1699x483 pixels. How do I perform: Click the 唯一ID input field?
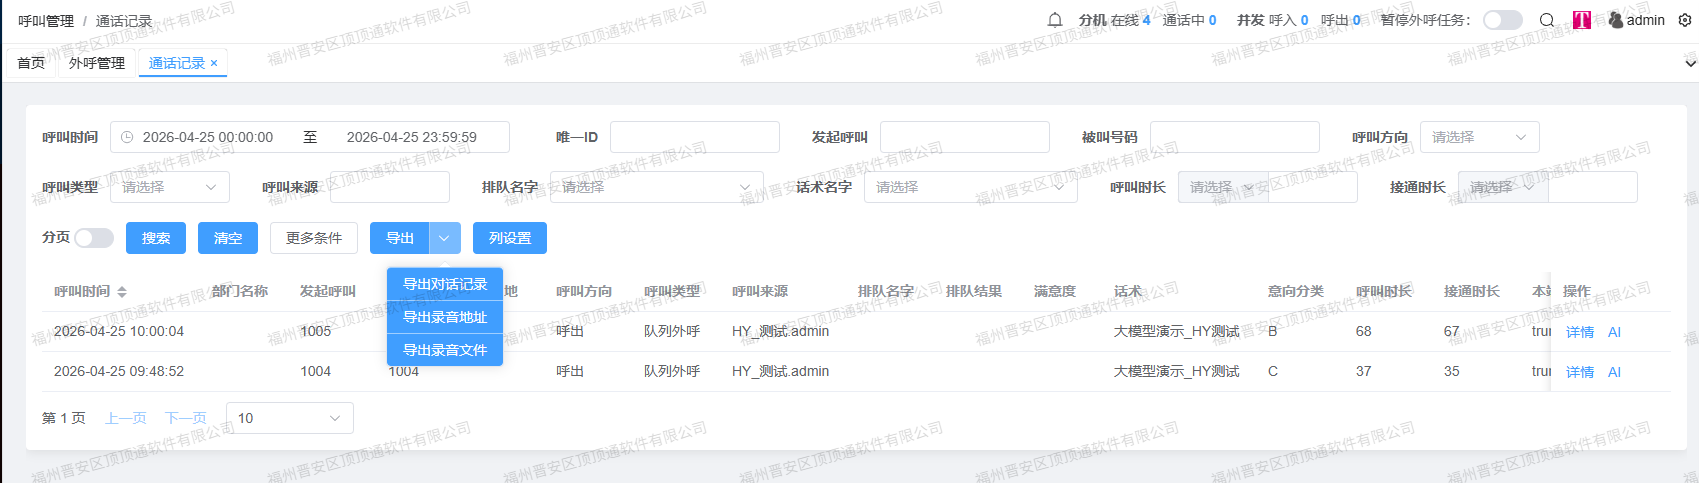coord(694,137)
